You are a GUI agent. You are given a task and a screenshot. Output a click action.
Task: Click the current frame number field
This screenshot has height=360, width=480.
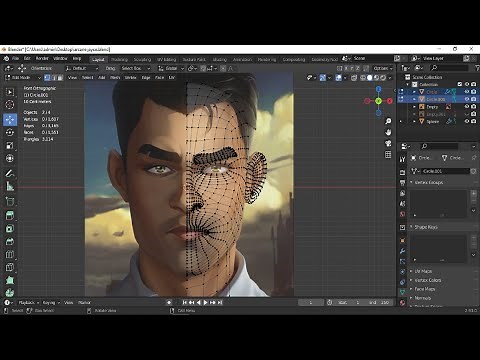pos(311,302)
